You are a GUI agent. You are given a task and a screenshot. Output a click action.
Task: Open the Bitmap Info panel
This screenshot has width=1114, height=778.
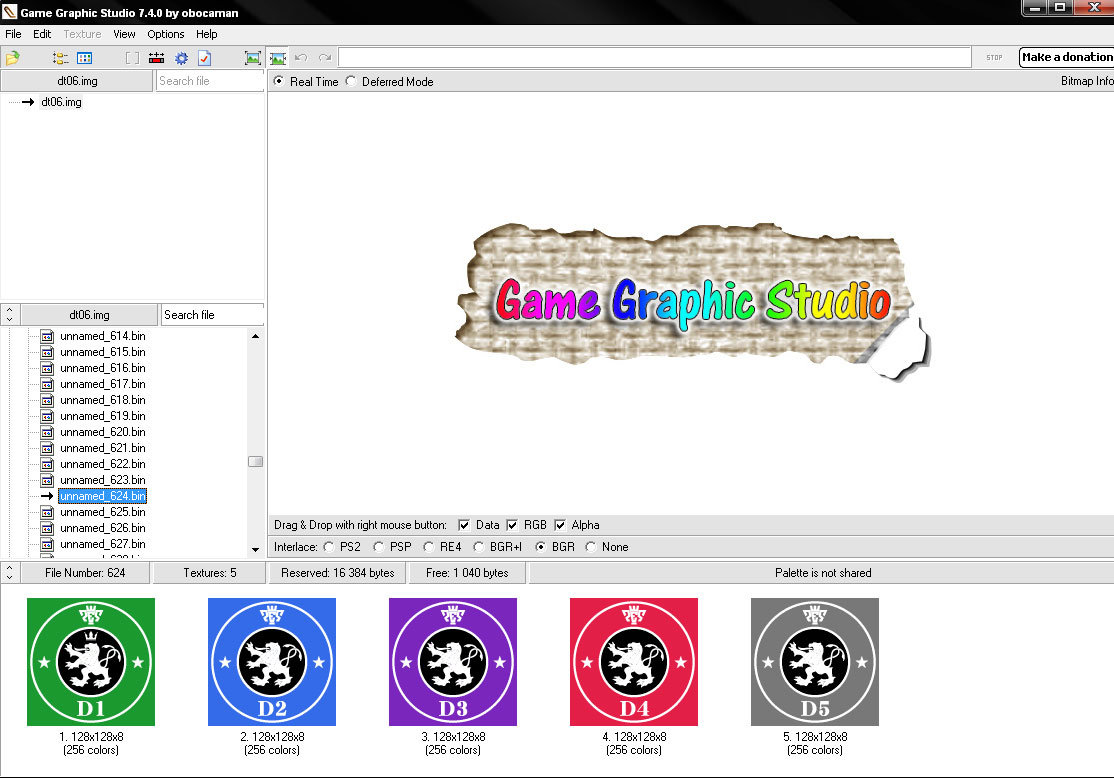pos(1087,81)
